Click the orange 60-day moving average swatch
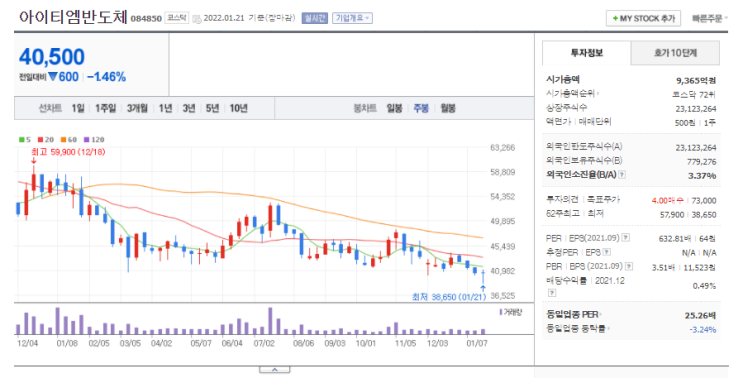Image resolution: width=743 pixels, height=378 pixels. pyautogui.click(x=63, y=140)
